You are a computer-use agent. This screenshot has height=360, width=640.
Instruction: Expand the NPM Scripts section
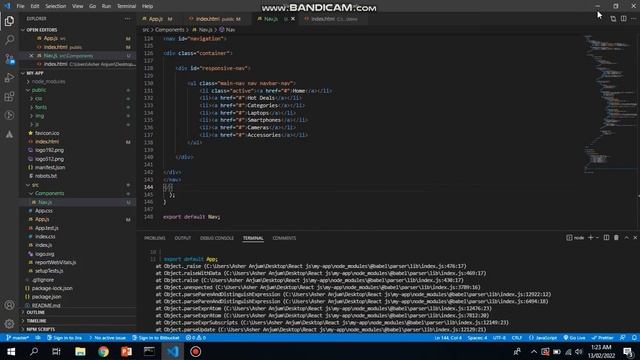click(x=78, y=329)
